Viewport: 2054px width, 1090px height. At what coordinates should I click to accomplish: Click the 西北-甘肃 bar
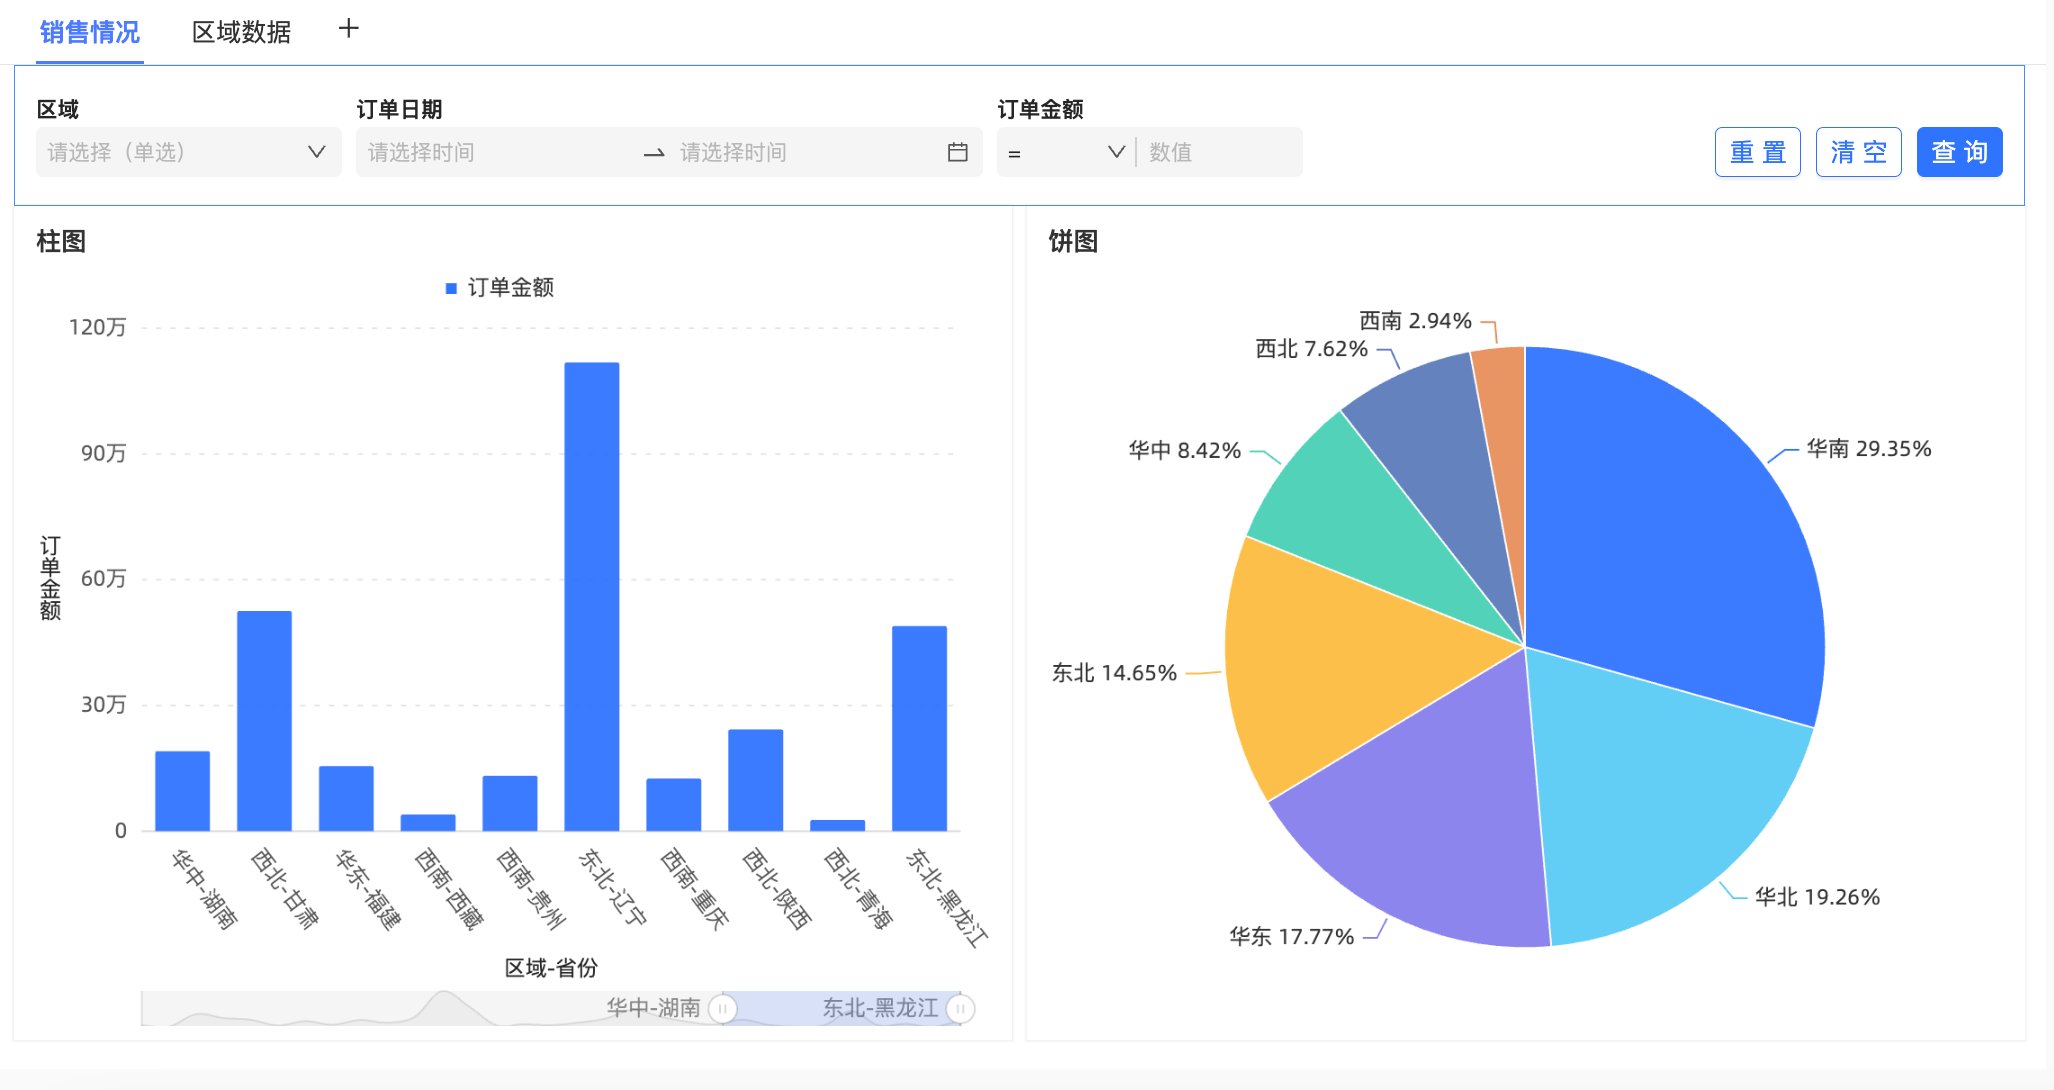(x=264, y=721)
